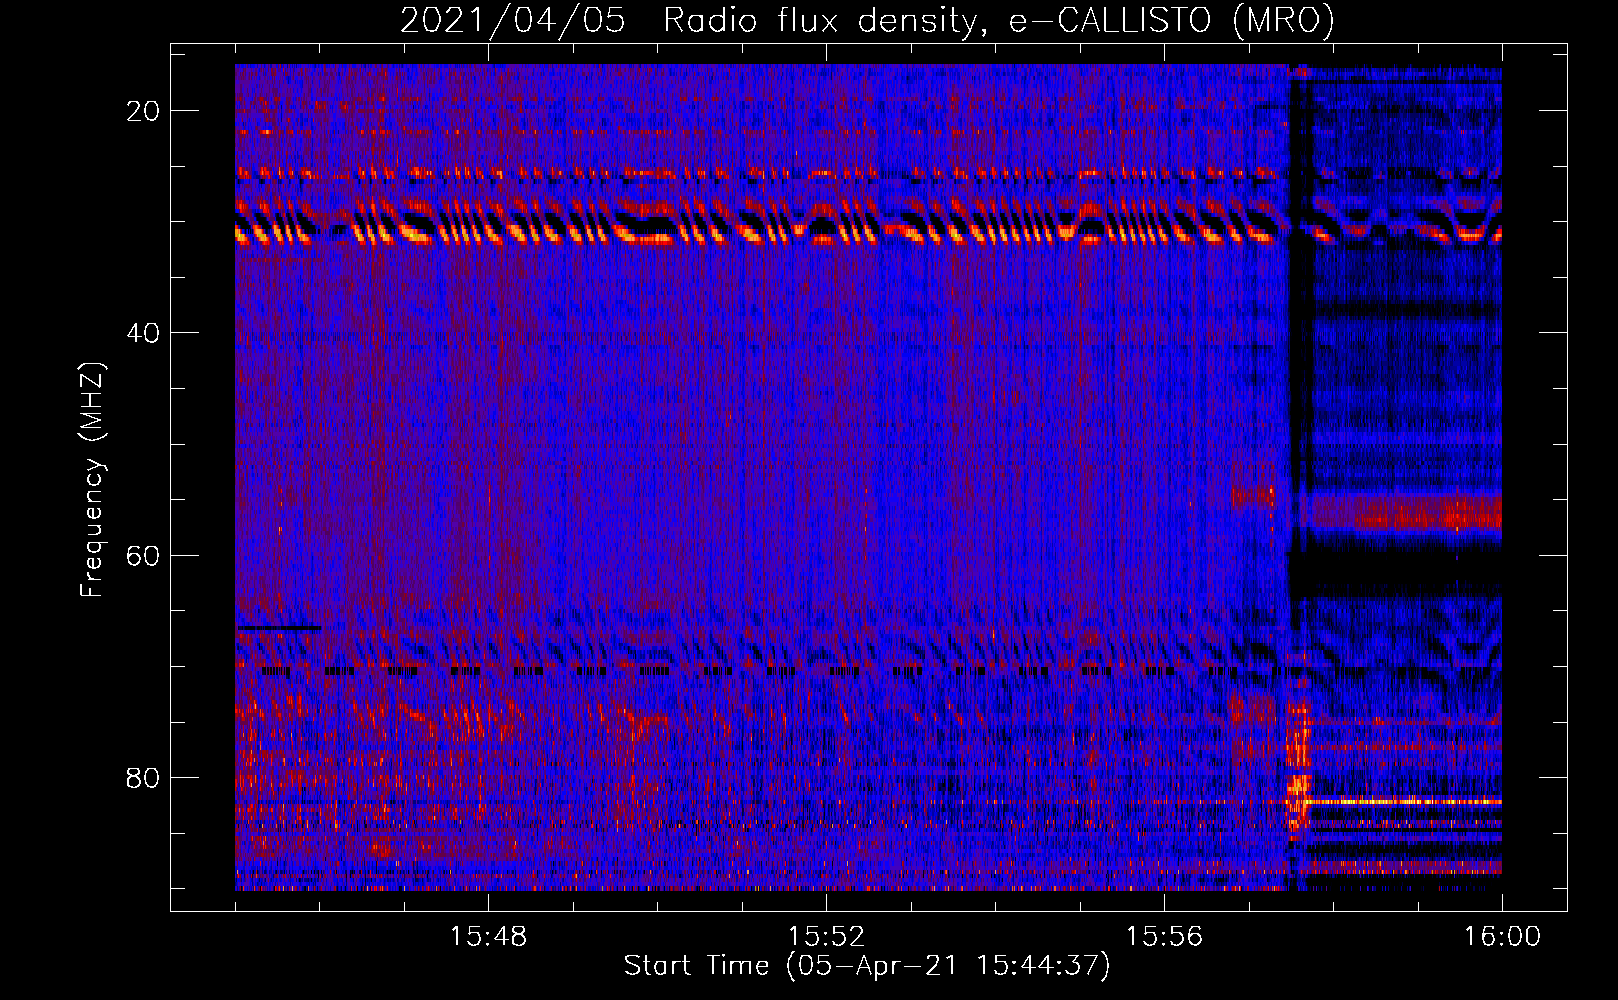Click the 60 MHz frequency tick label
1618x1000 pixels.
[144, 555]
